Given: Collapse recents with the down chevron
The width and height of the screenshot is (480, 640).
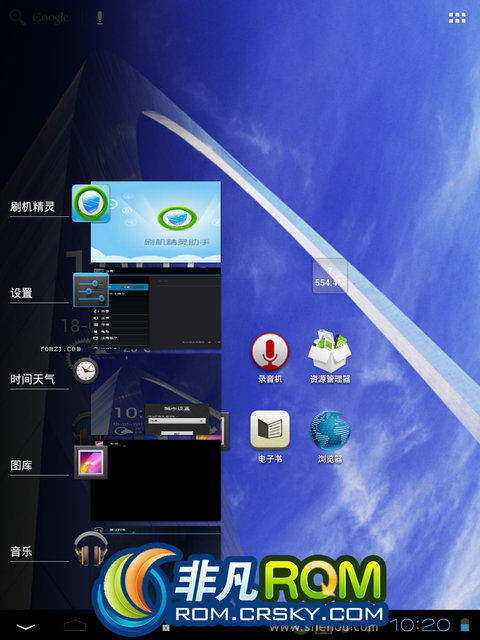Looking at the screenshot, I should (x=25, y=626).
